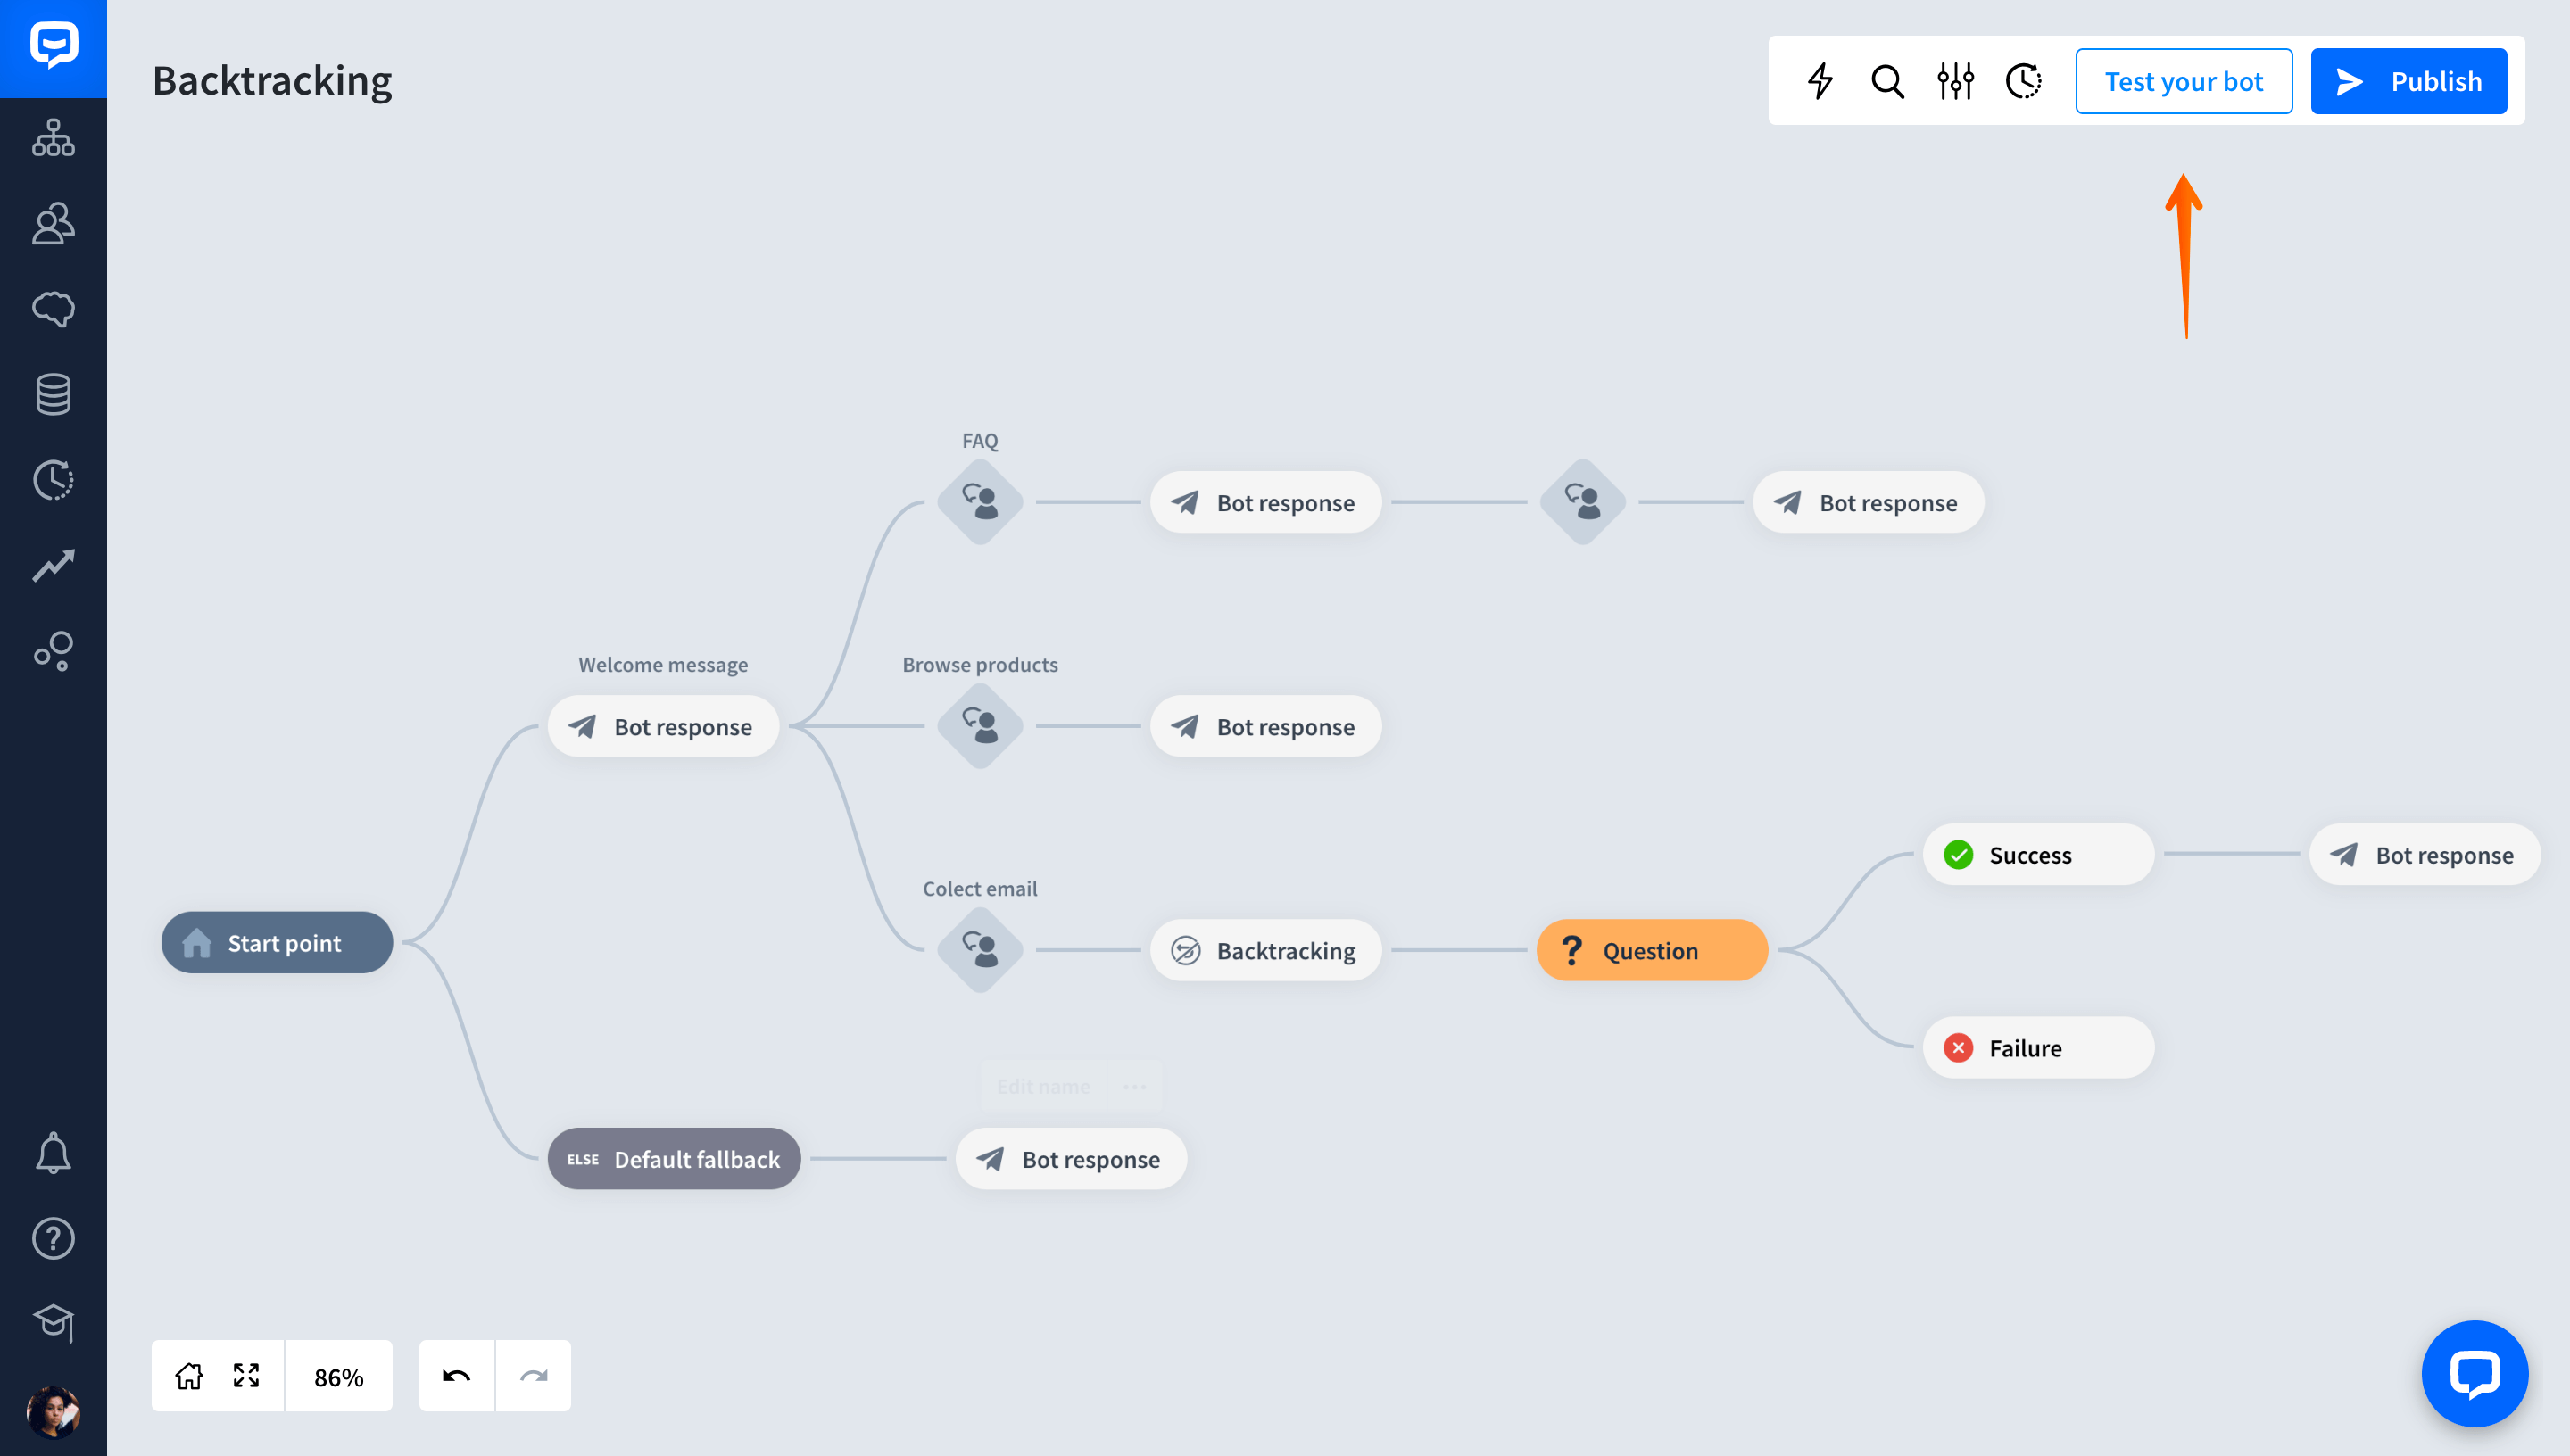Open the live chat widget bubble
2570x1456 pixels.
tap(2474, 1374)
